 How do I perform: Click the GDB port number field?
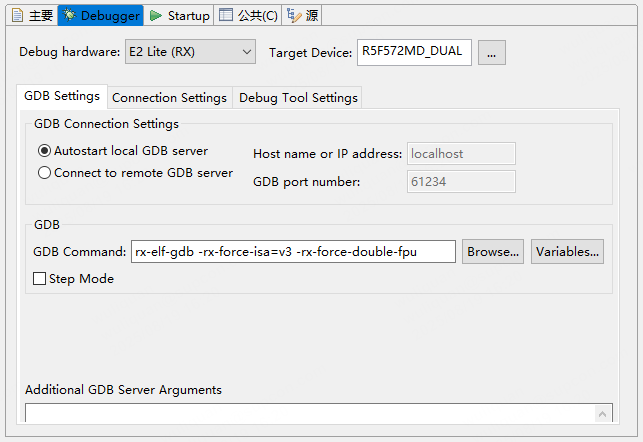click(461, 182)
